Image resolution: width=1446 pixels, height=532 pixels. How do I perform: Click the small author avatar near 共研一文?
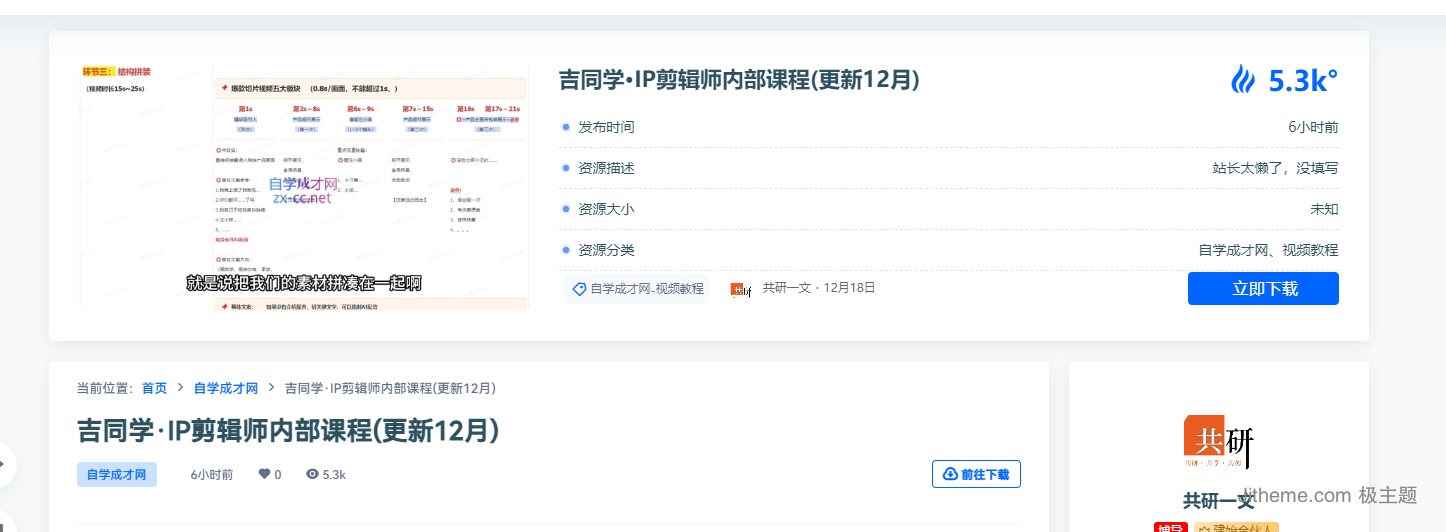(x=741, y=289)
